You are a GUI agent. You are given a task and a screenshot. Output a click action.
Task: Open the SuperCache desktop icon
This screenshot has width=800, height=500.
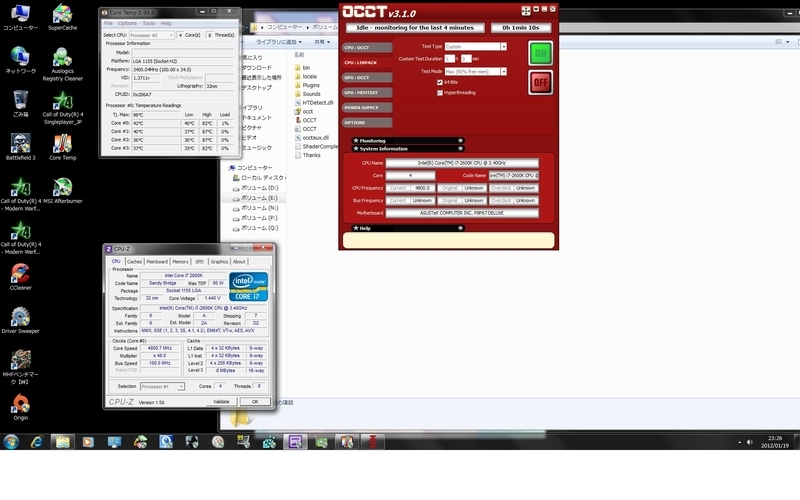(x=62, y=17)
